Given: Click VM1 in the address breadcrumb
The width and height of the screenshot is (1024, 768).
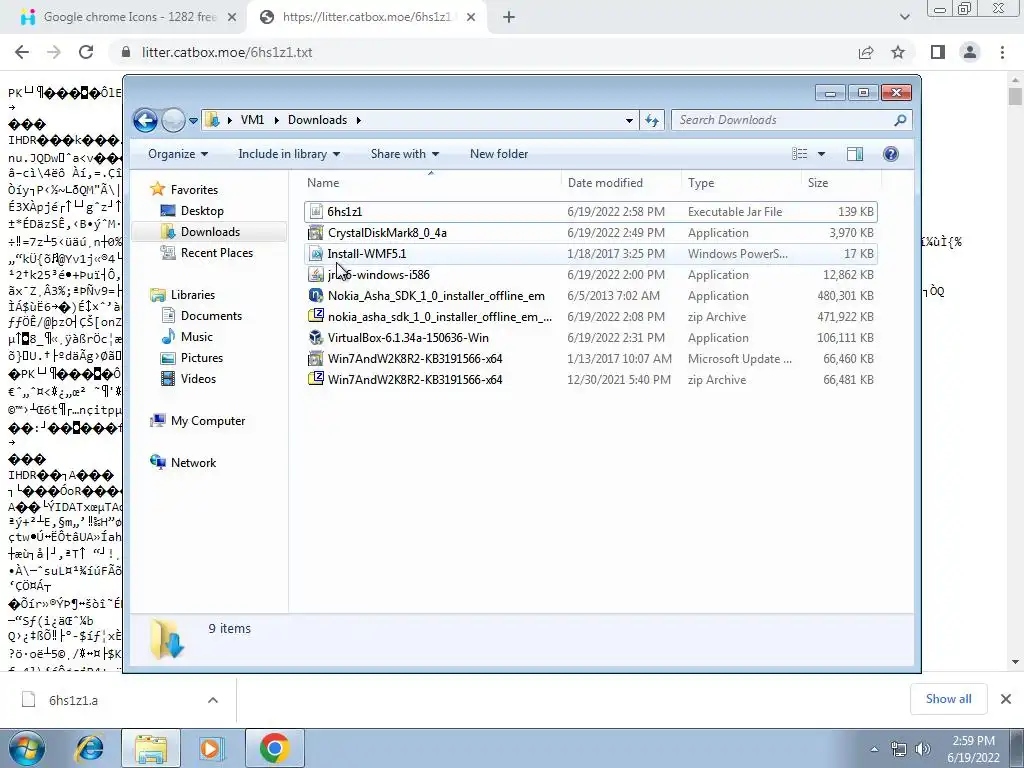Looking at the screenshot, I should 252,120.
